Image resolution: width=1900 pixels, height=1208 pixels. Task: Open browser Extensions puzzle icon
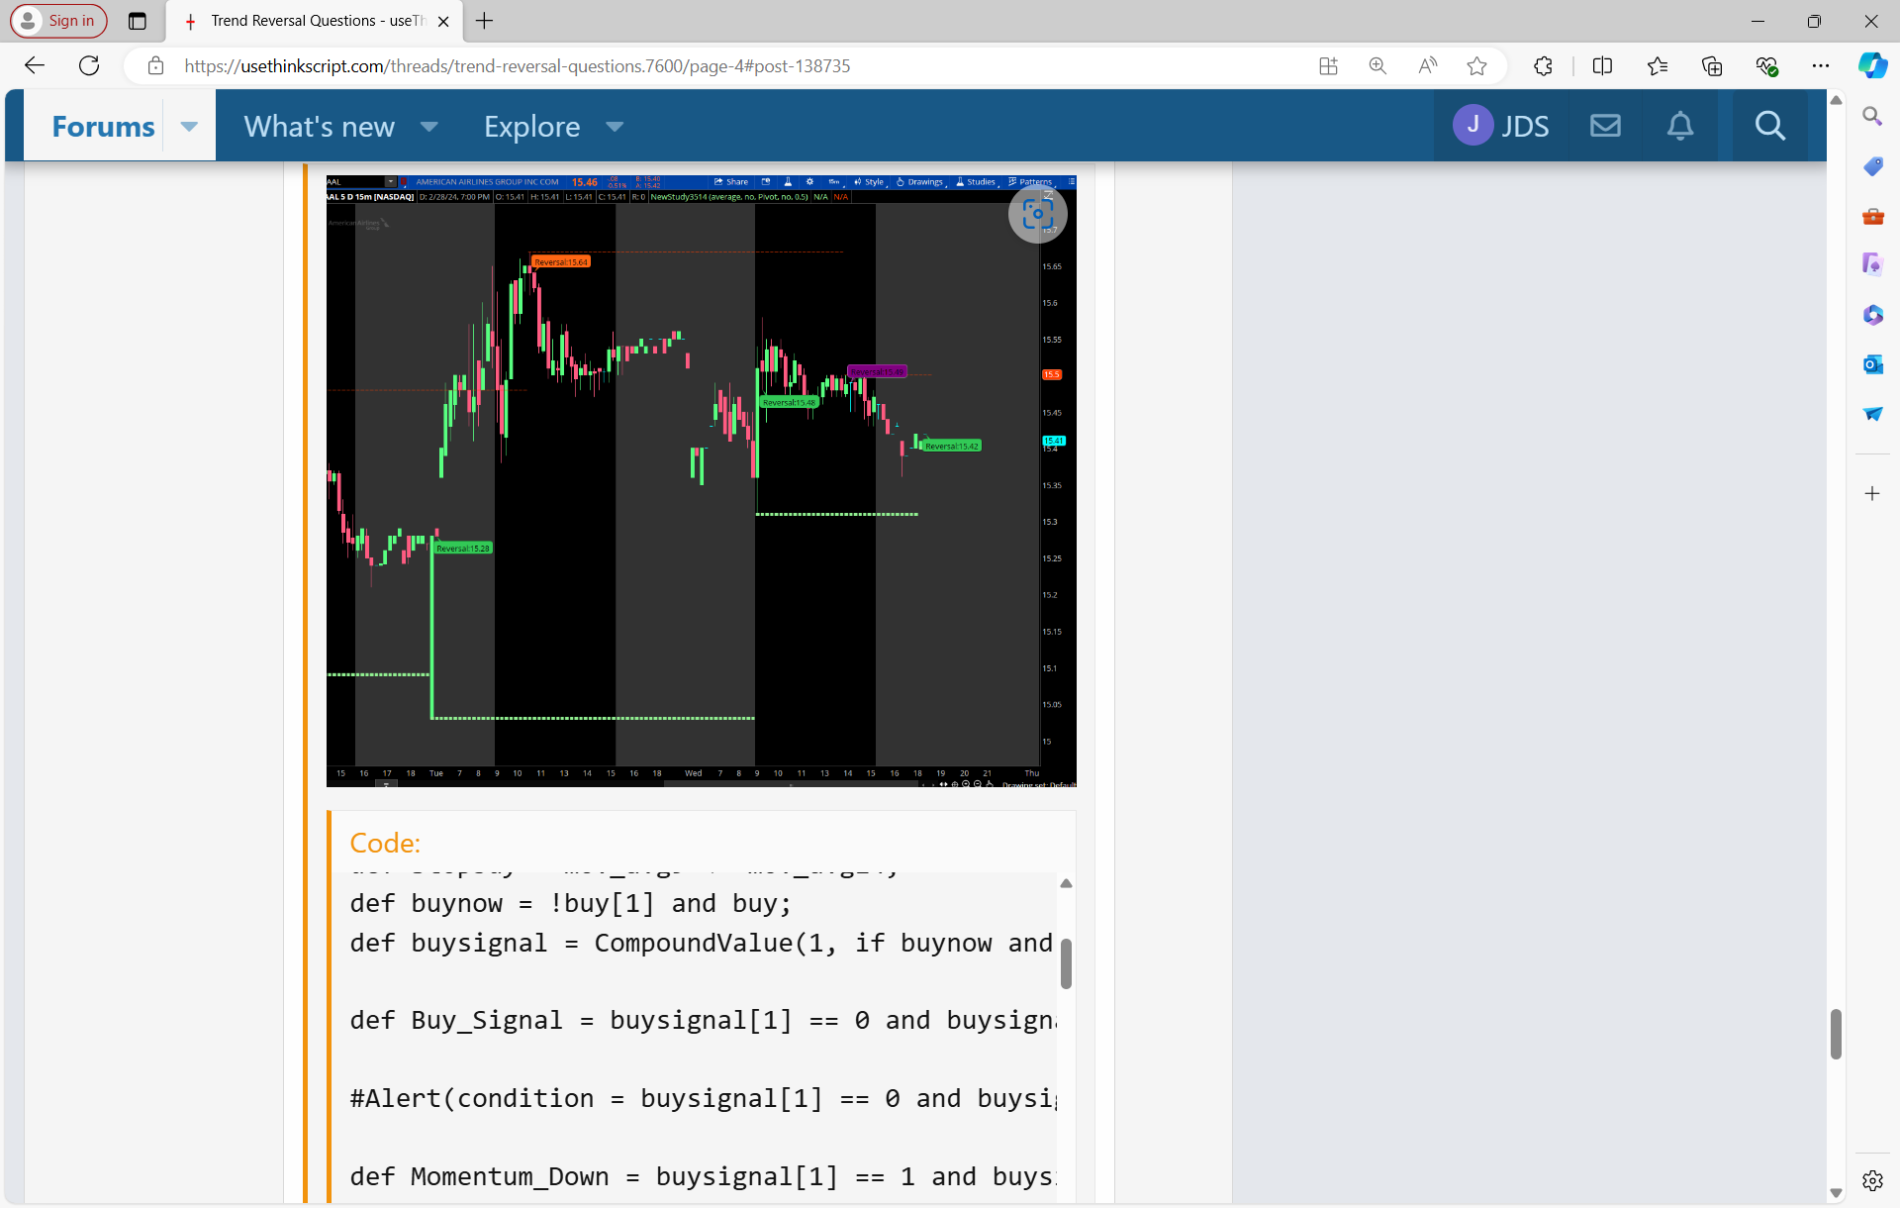[x=1543, y=66]
